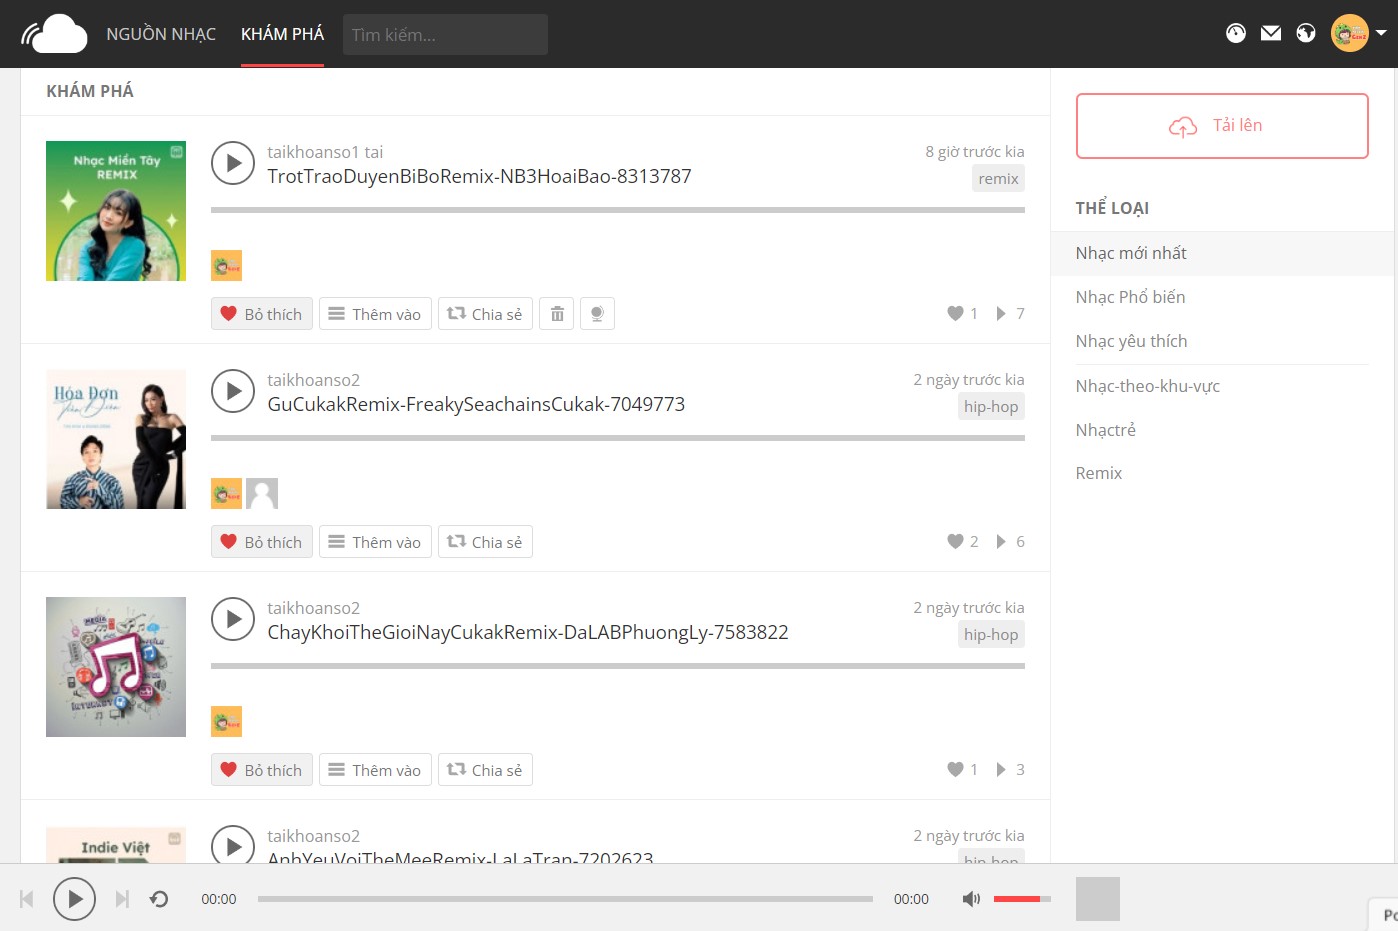The width and height of the screenshot is (1398, 931).
Task: Open hip-hop tag on ChayKhoiTheGioiNay track
Action: [991, 634]
